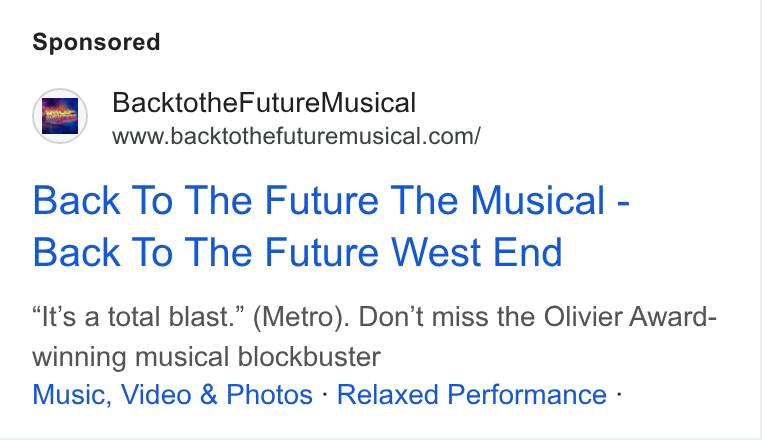This screenshot has width=762, height=440.
Task: Click the trailing dot after Relaxed Performance
Action: coord(619,394)
